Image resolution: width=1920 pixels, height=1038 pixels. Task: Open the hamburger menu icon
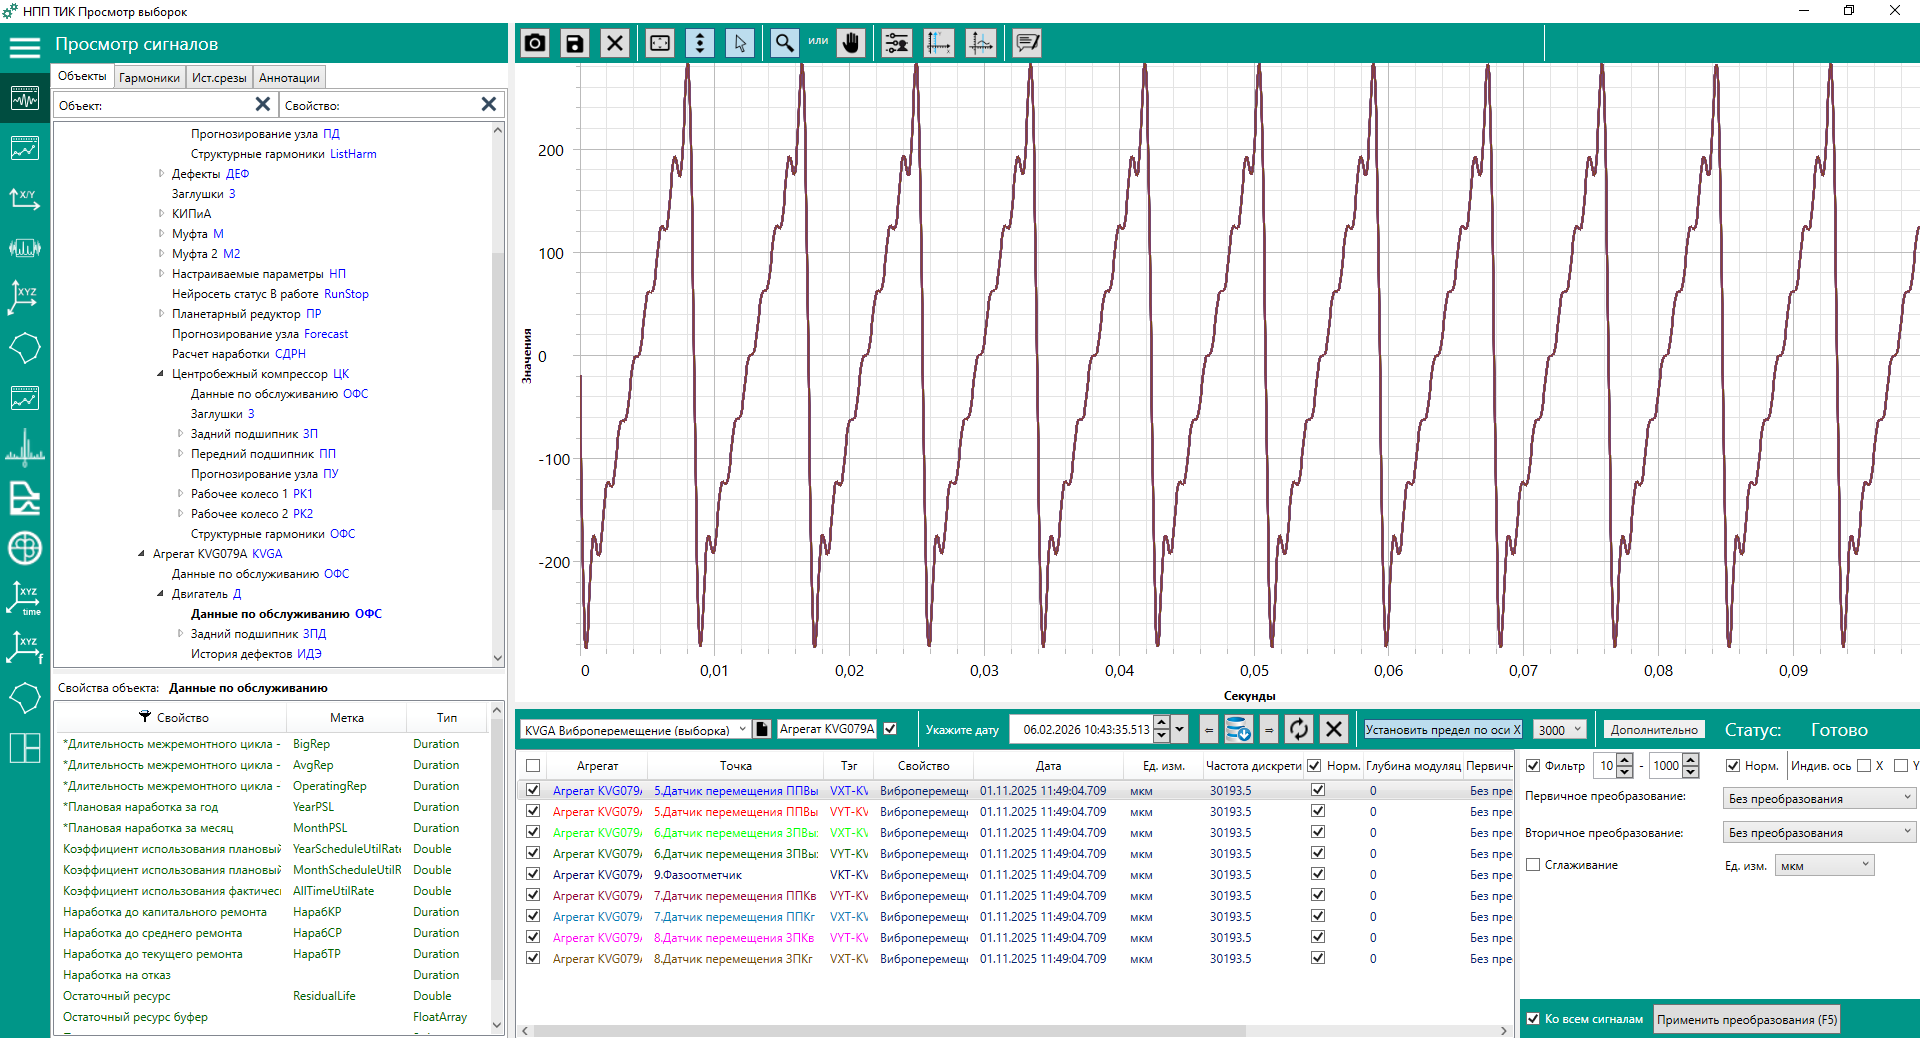(x=24, y=46)
